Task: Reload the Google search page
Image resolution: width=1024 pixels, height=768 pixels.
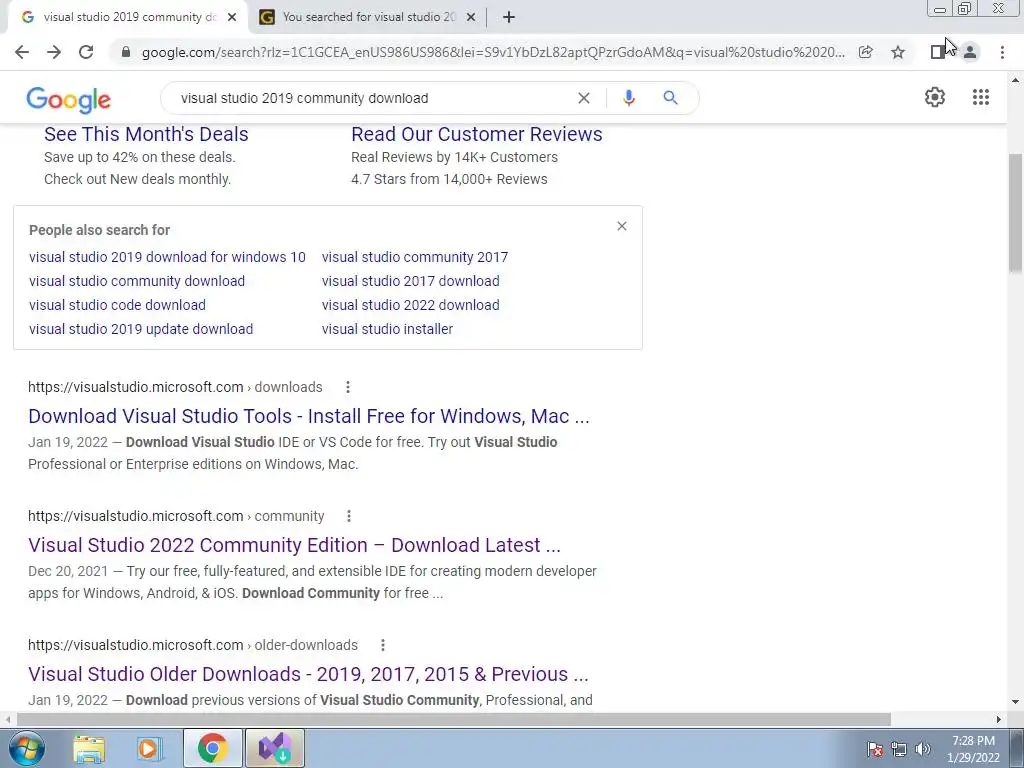Action: point(86,52)
